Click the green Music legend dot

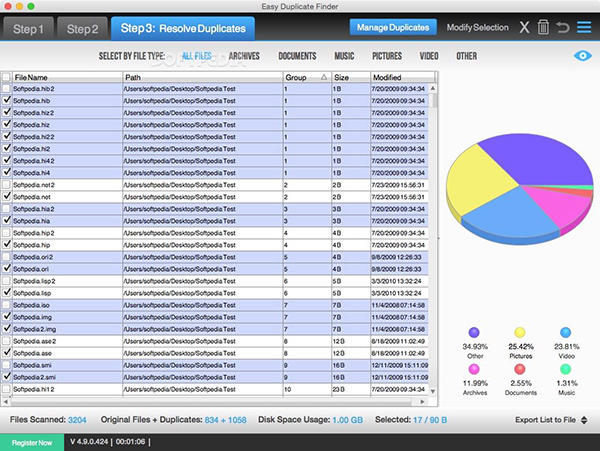click(566, 369)
